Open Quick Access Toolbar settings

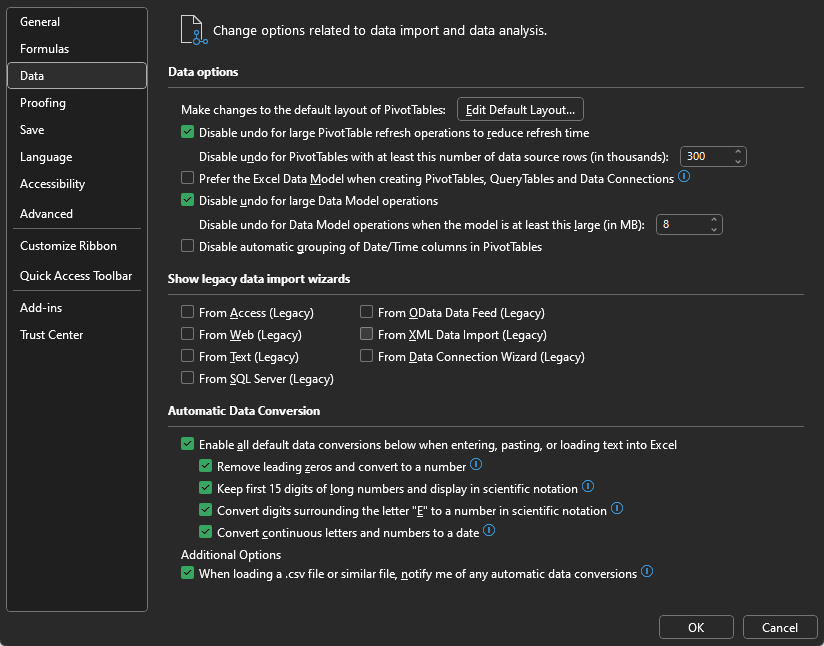[x=77, y=276]
